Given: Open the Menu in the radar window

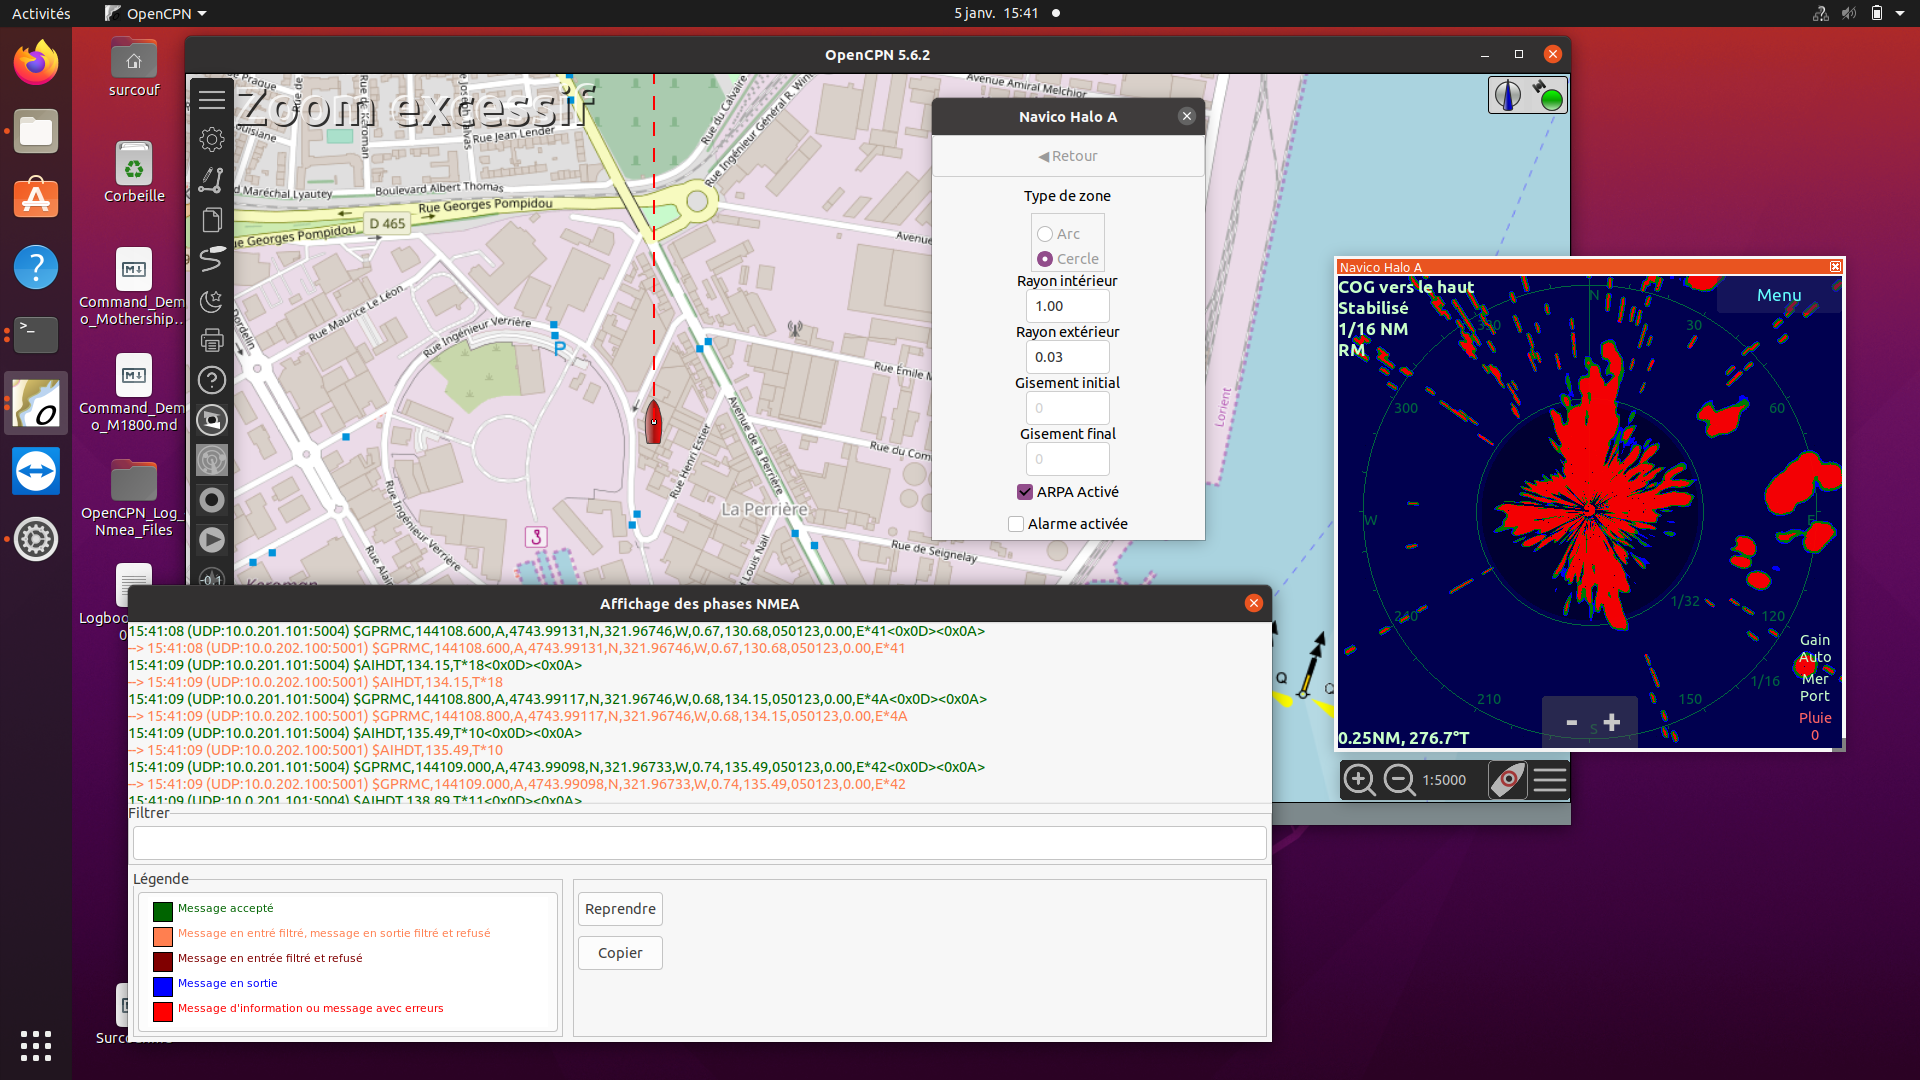Looking at the screenshot, I should pos(1779,294).
